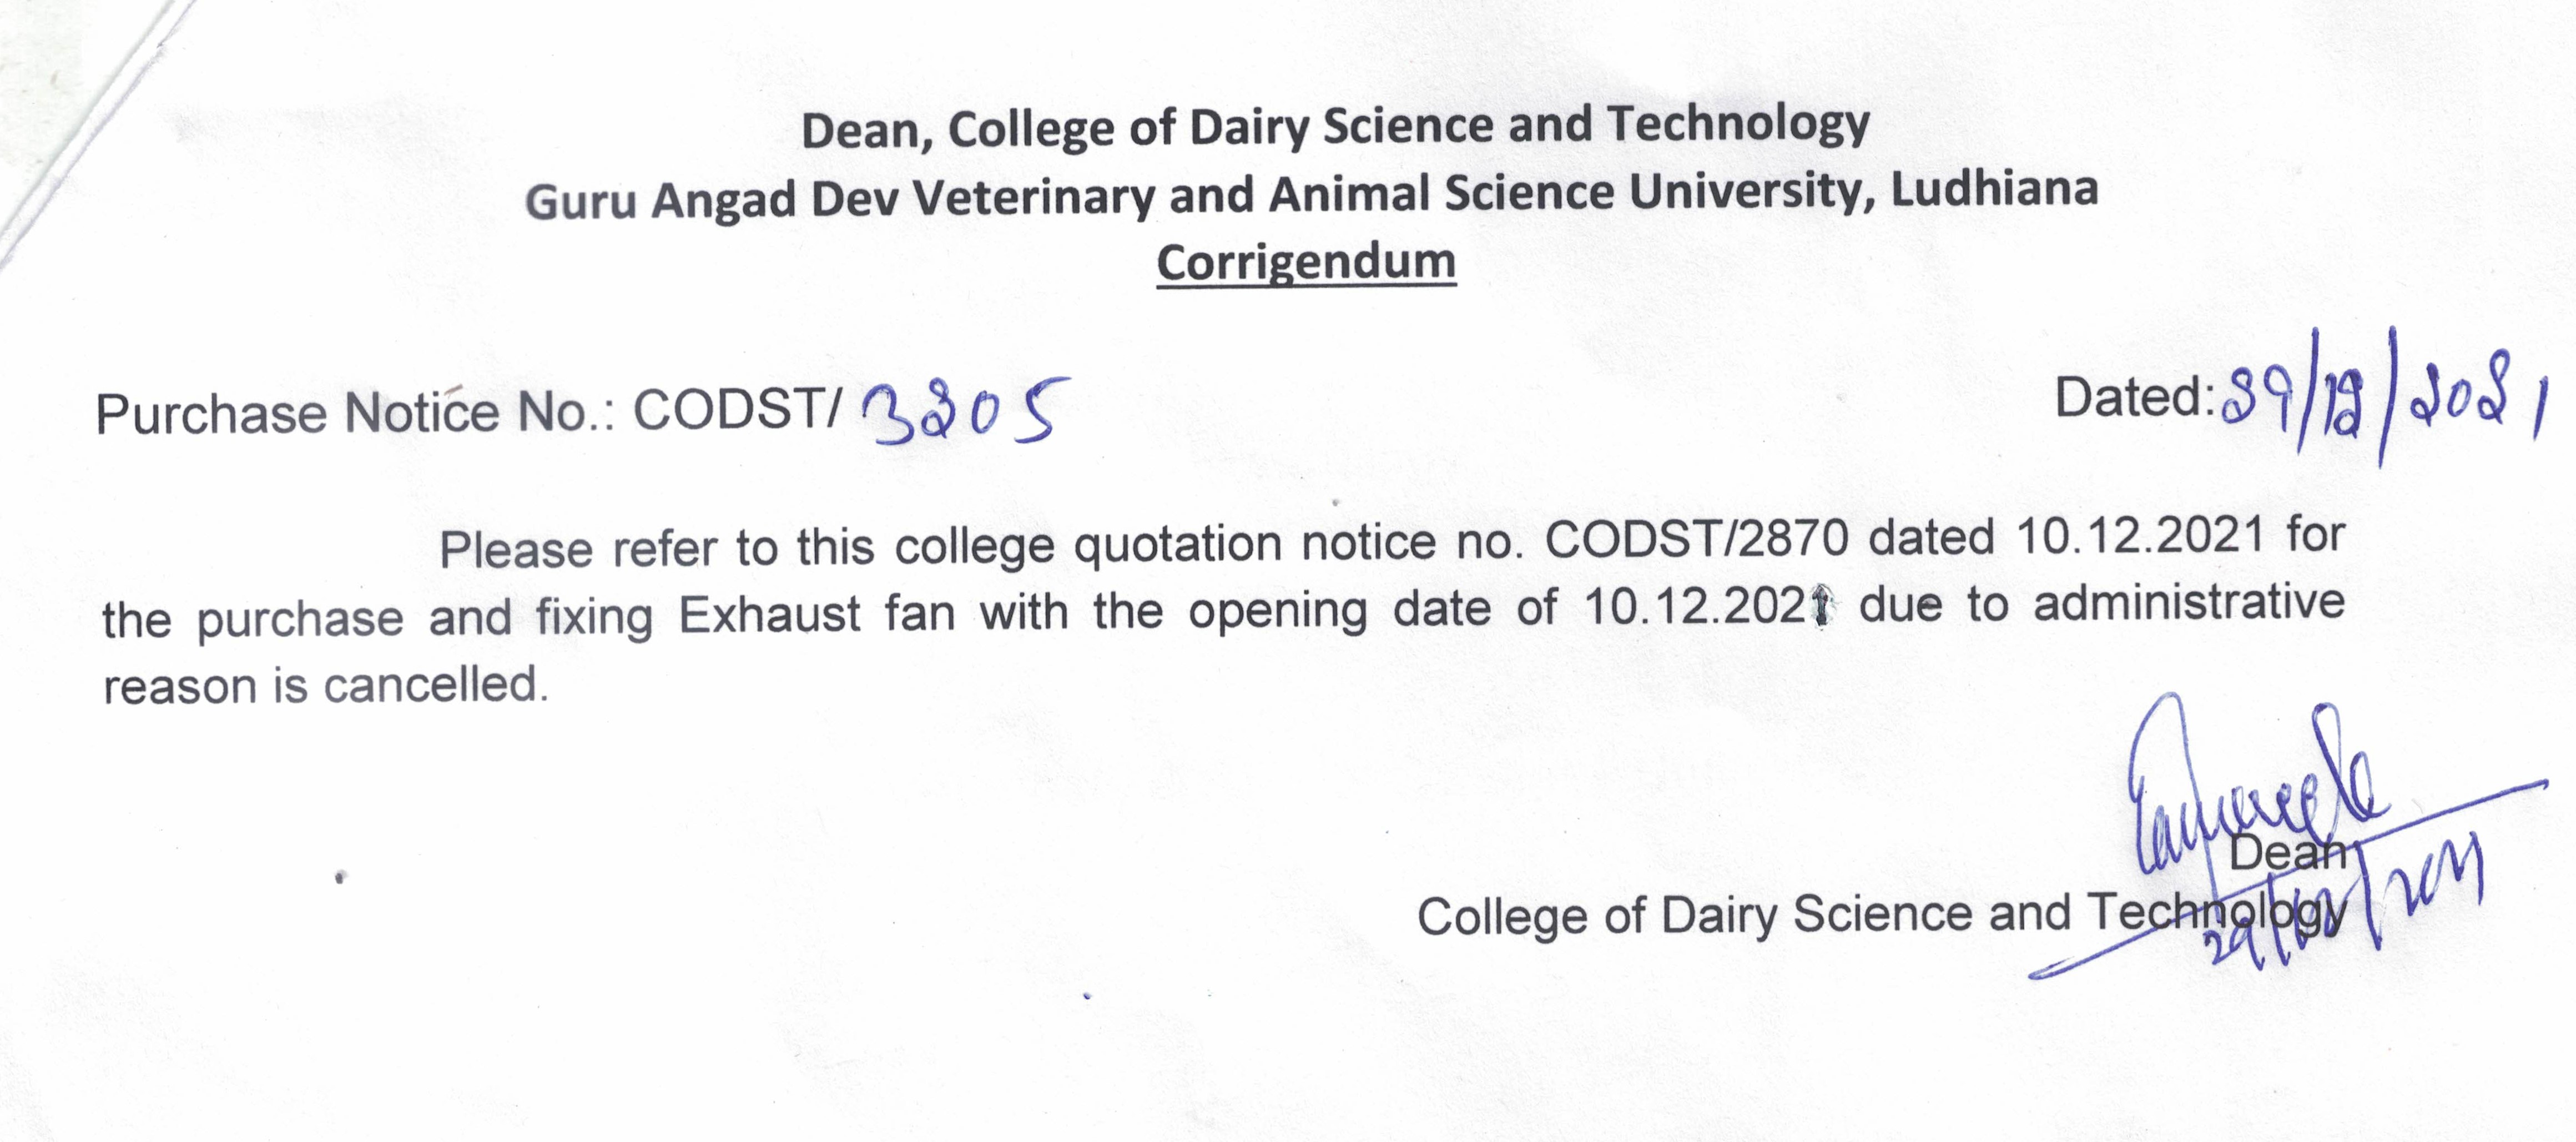Click the printed 'Dean' designation under the signature
Viewport: 2576px width, 1142px height.
(2288, 852)
